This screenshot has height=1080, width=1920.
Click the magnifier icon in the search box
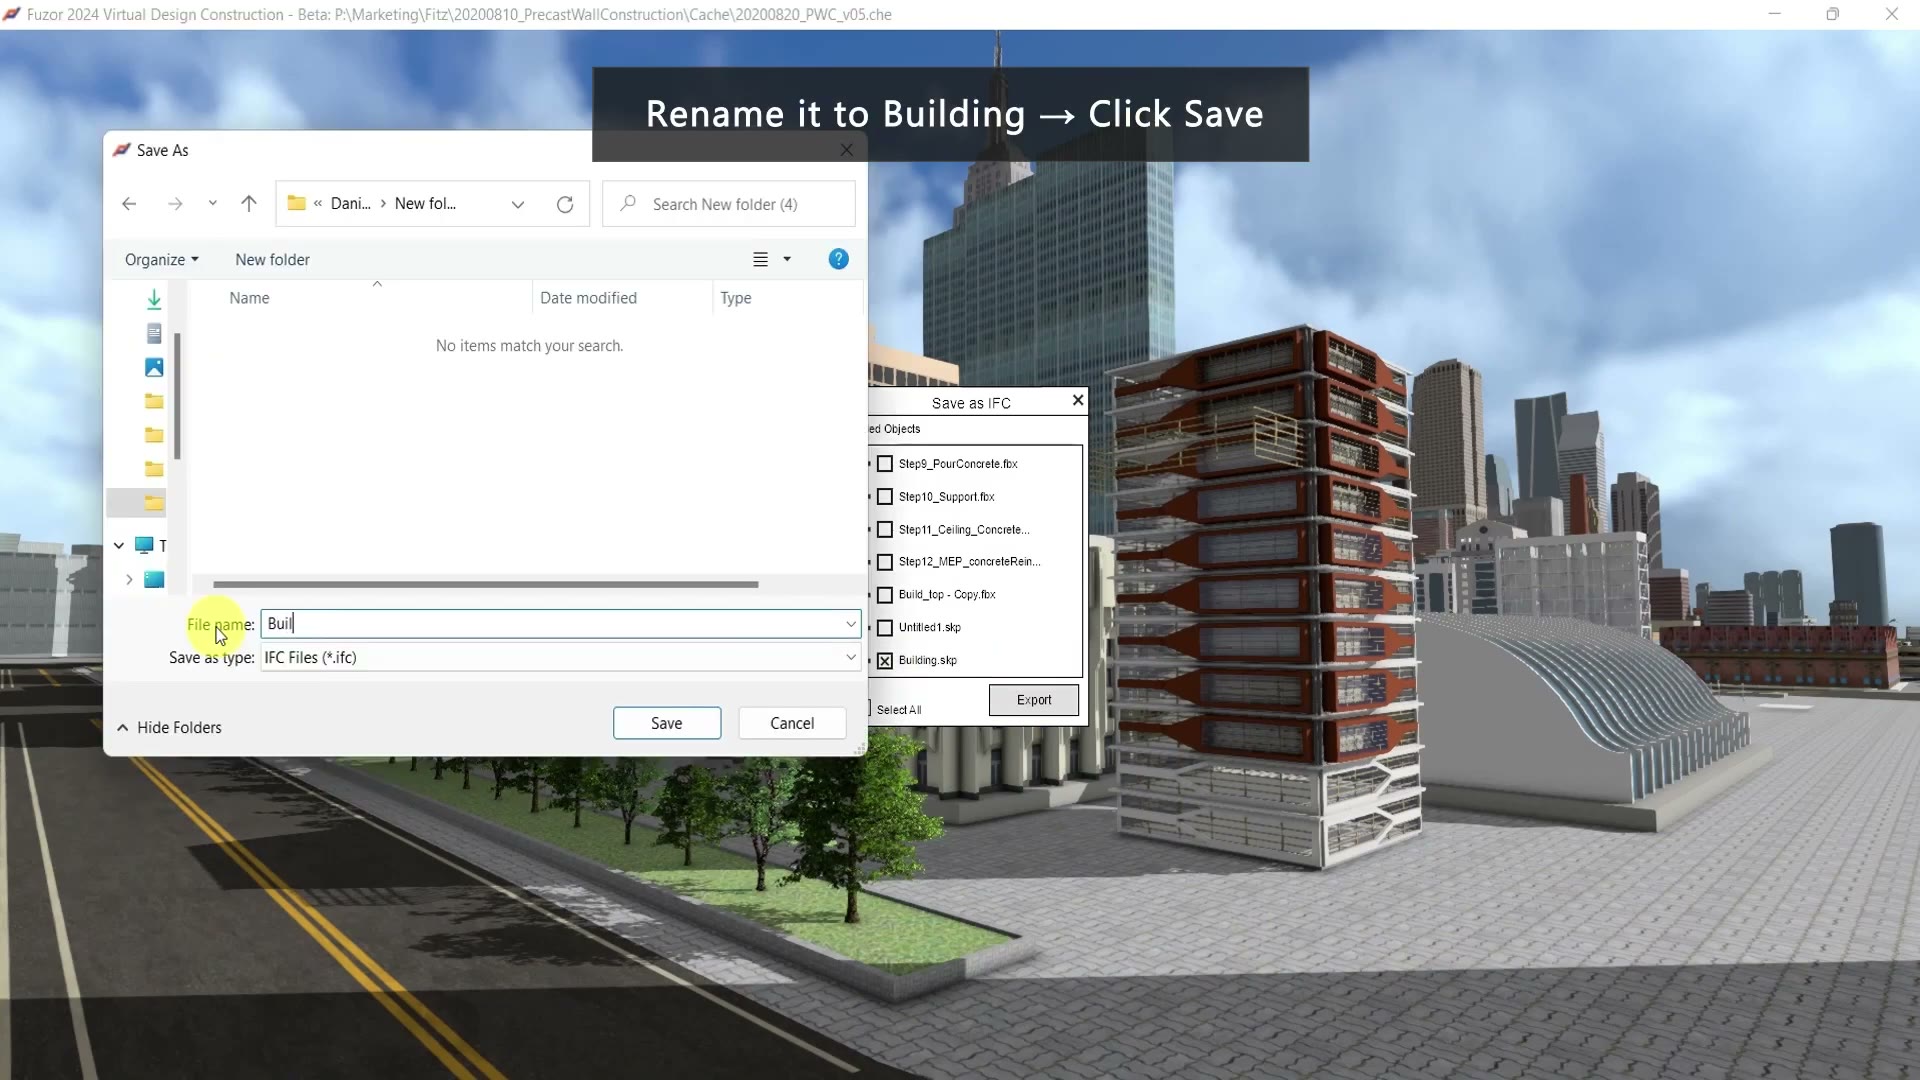628,204
